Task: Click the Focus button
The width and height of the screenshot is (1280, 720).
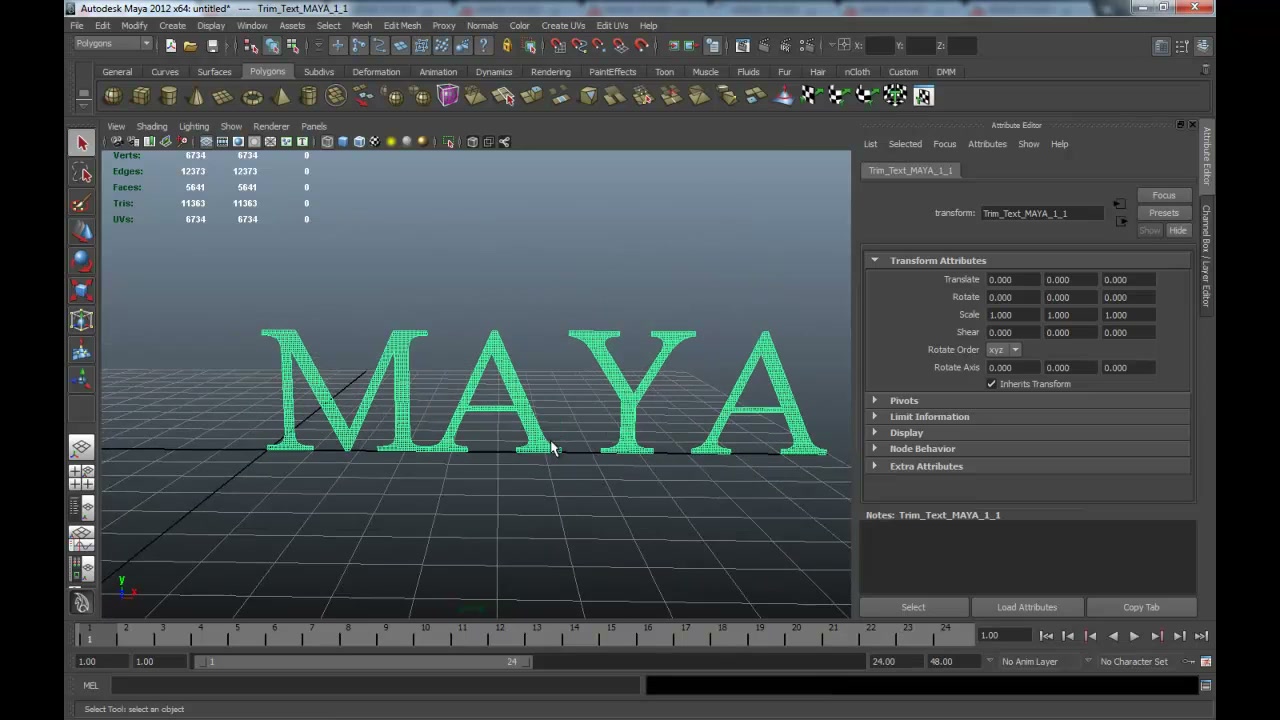Action: (x=1164, y=196)
